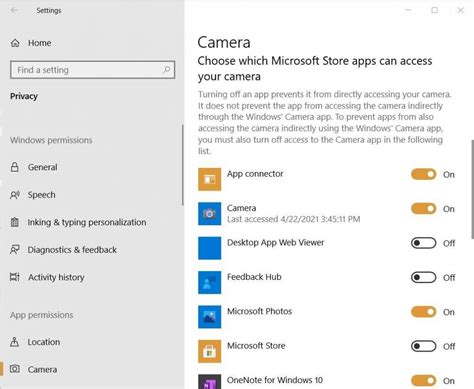Enable Desktop App Web Viewer toggle

[423, 243]
